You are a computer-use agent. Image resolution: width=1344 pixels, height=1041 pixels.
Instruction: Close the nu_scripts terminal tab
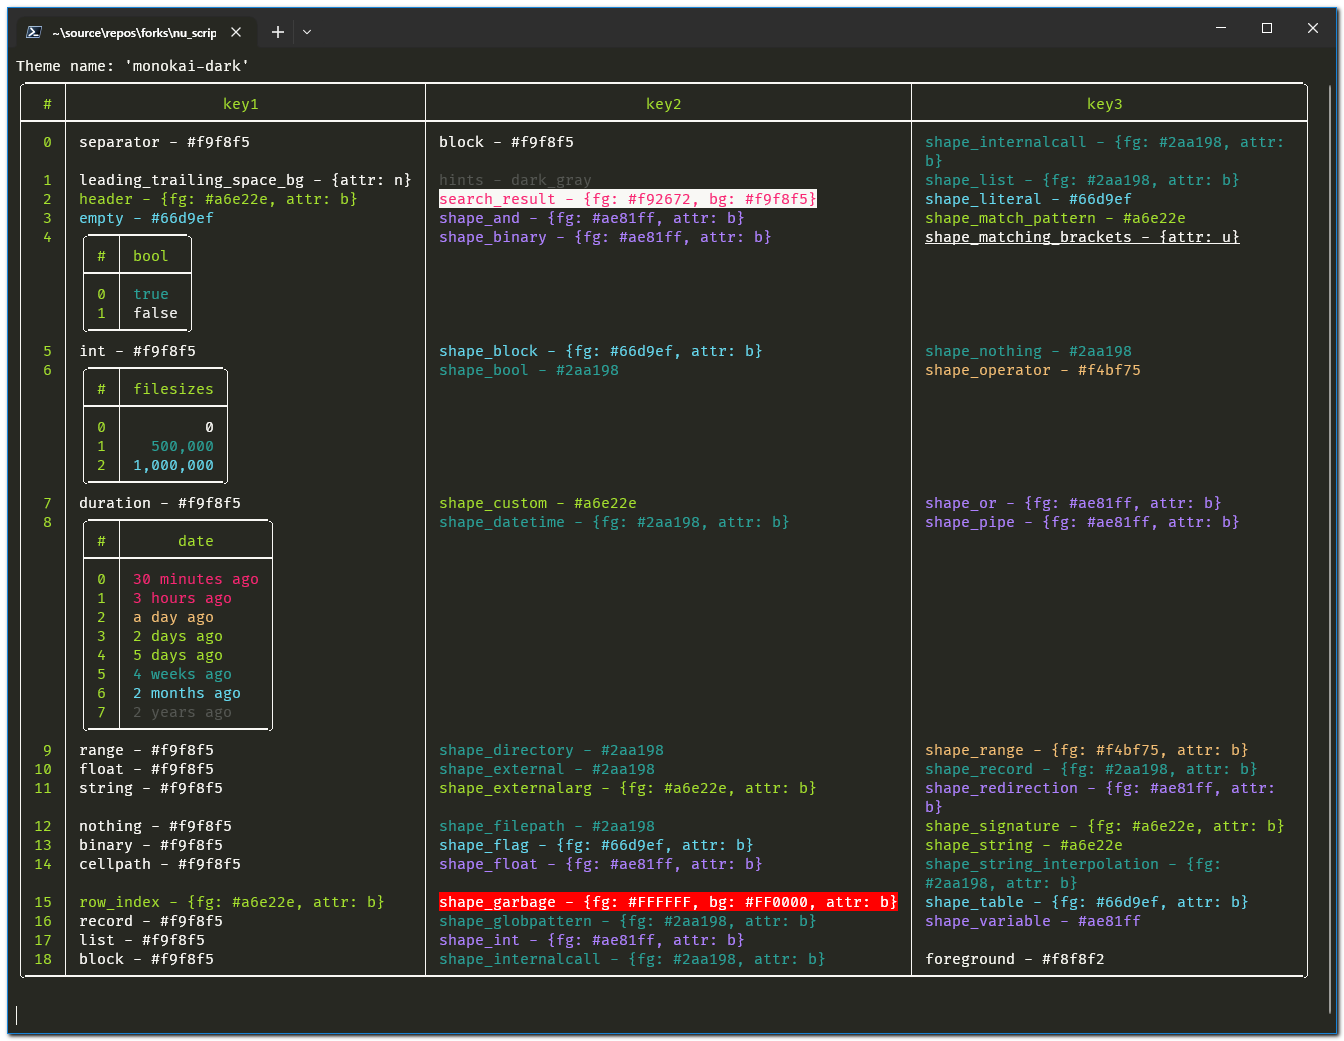(236, 32)
